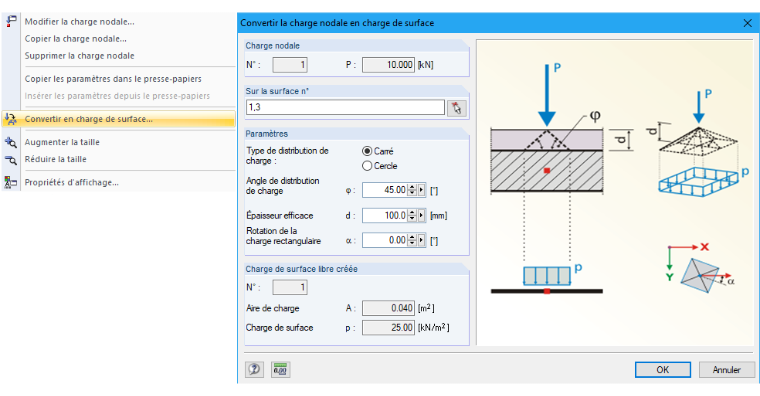
Task: Pick surface graphically with cursor icon
Action: click(x=457, y=108)
